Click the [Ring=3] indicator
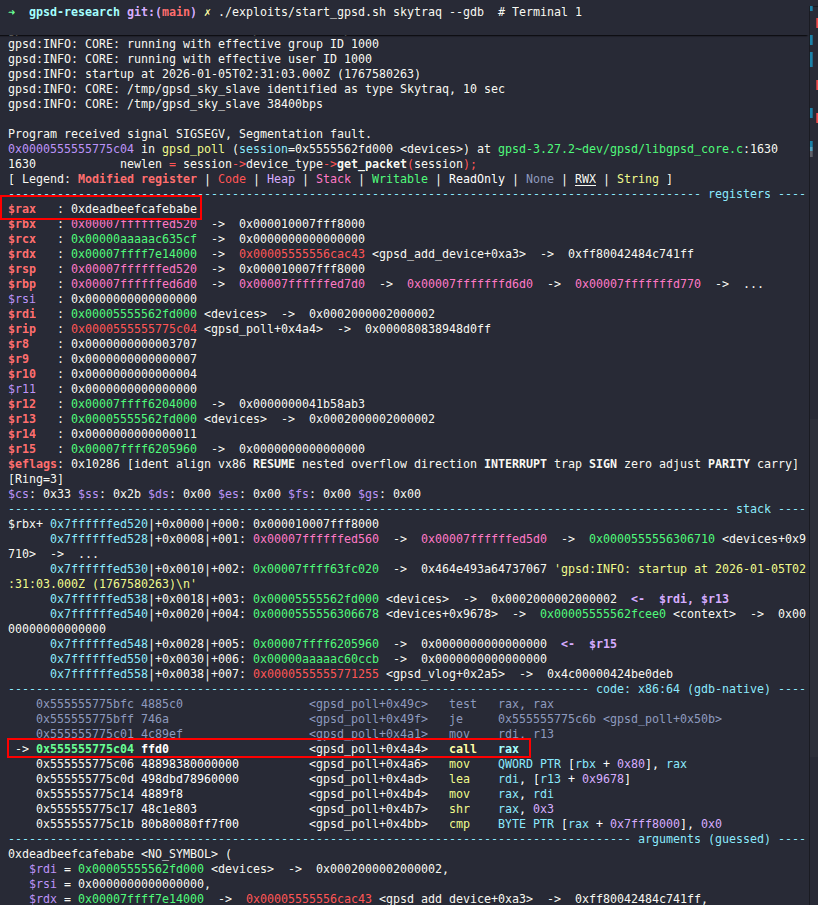 [x=36, y=479]
